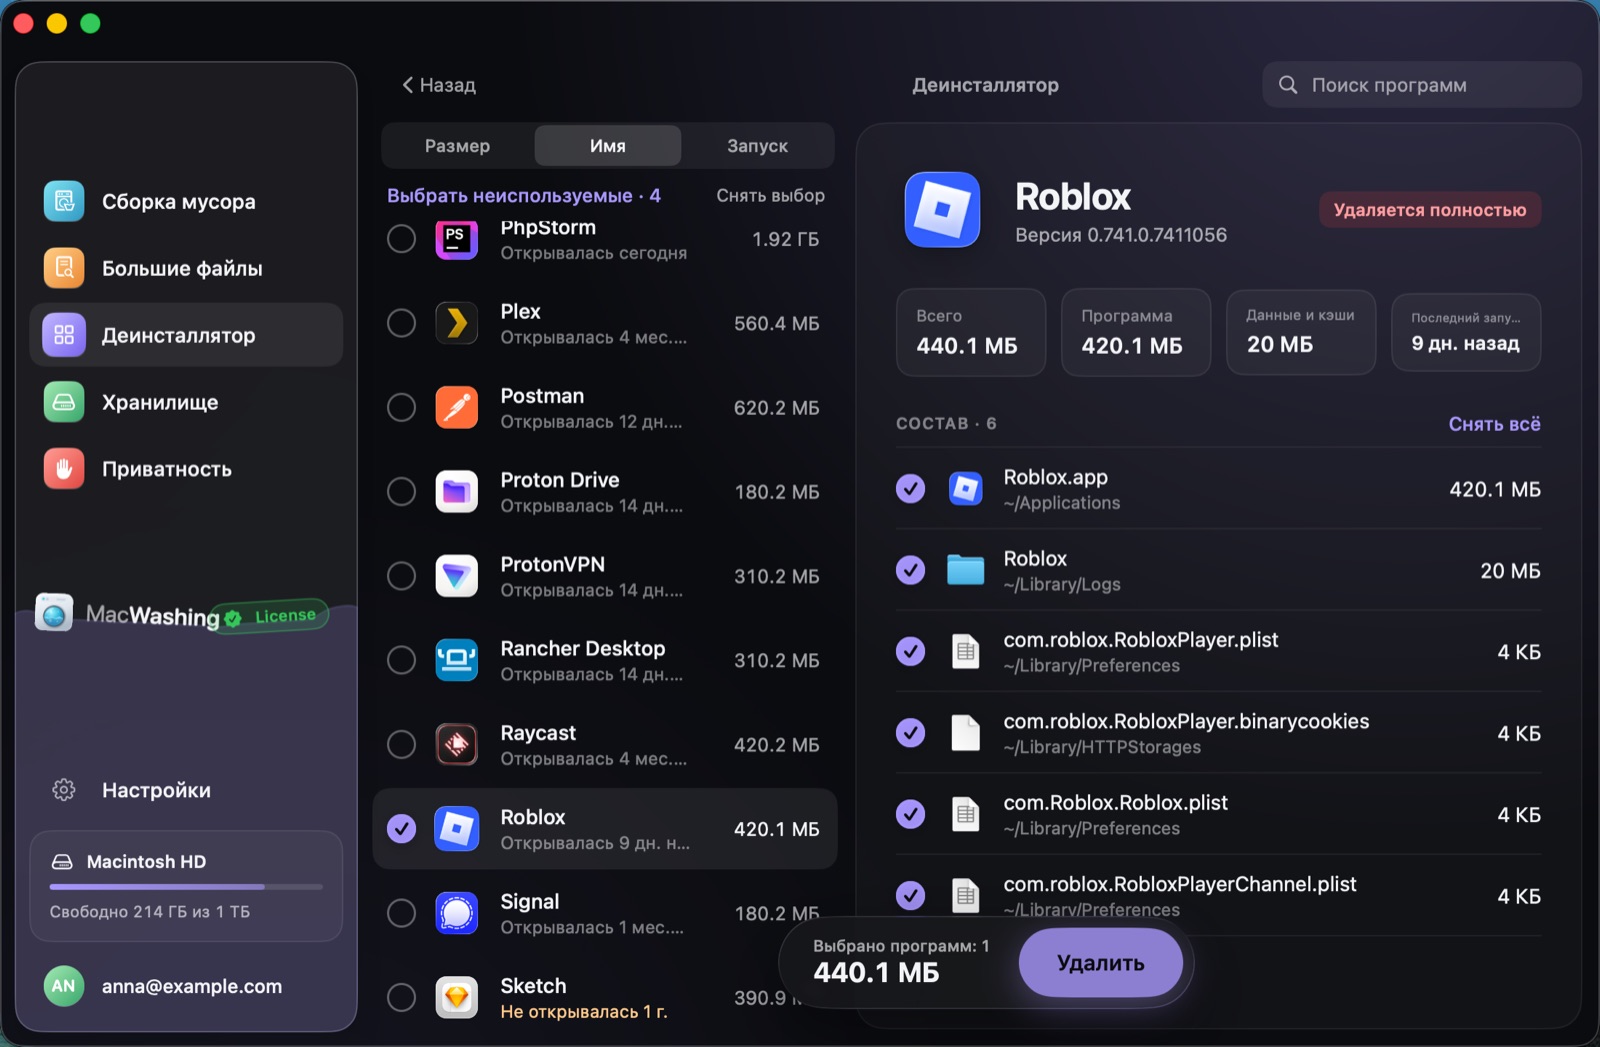Select the Sketch checkbox
This screenshot has width=1600, height=1047.
click(x=401, y=997)
